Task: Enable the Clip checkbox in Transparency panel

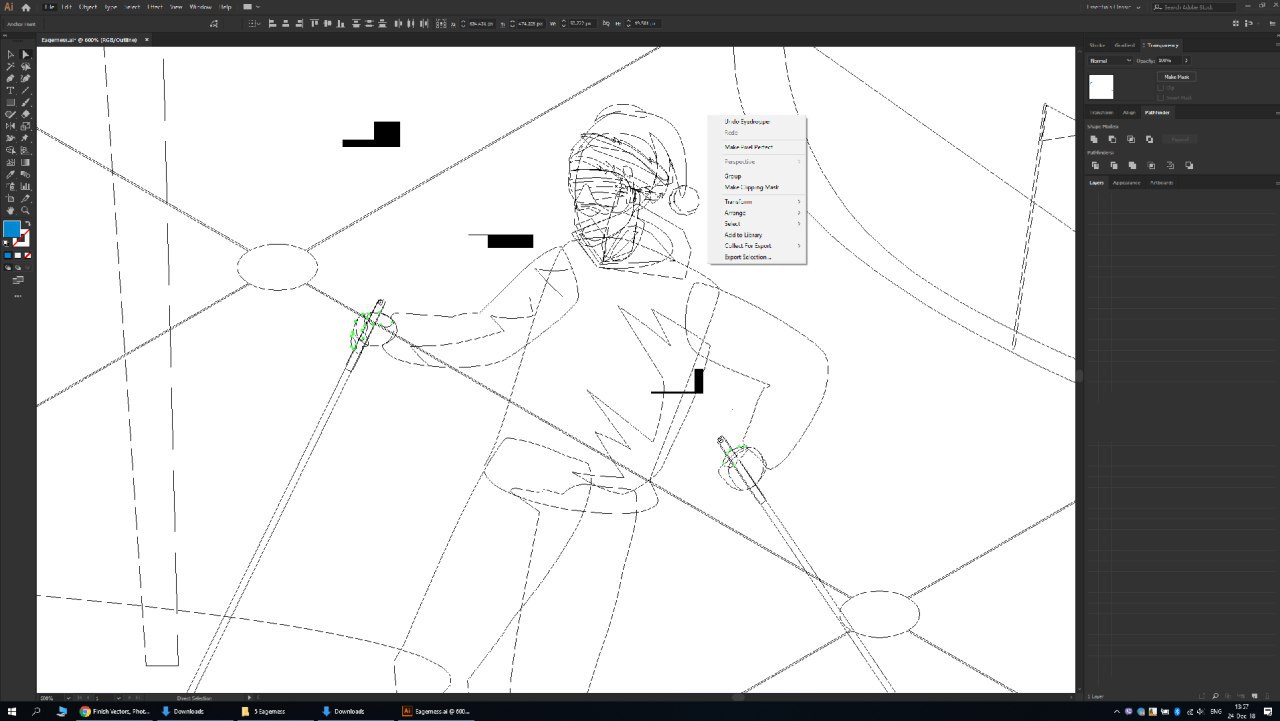Action: coord(1160,87)
